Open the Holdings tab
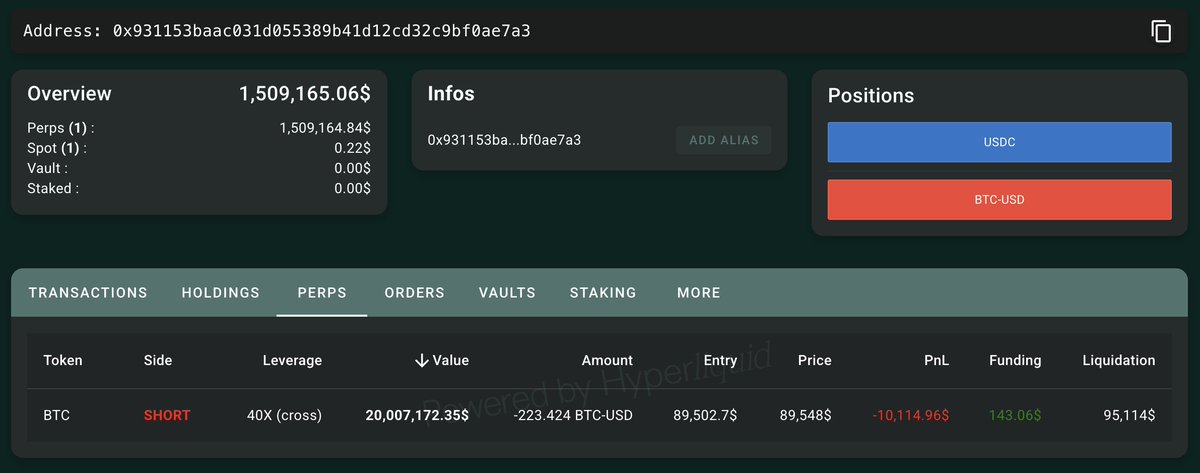The width and height of the screenshot is (1200, 473). [221, 293]
